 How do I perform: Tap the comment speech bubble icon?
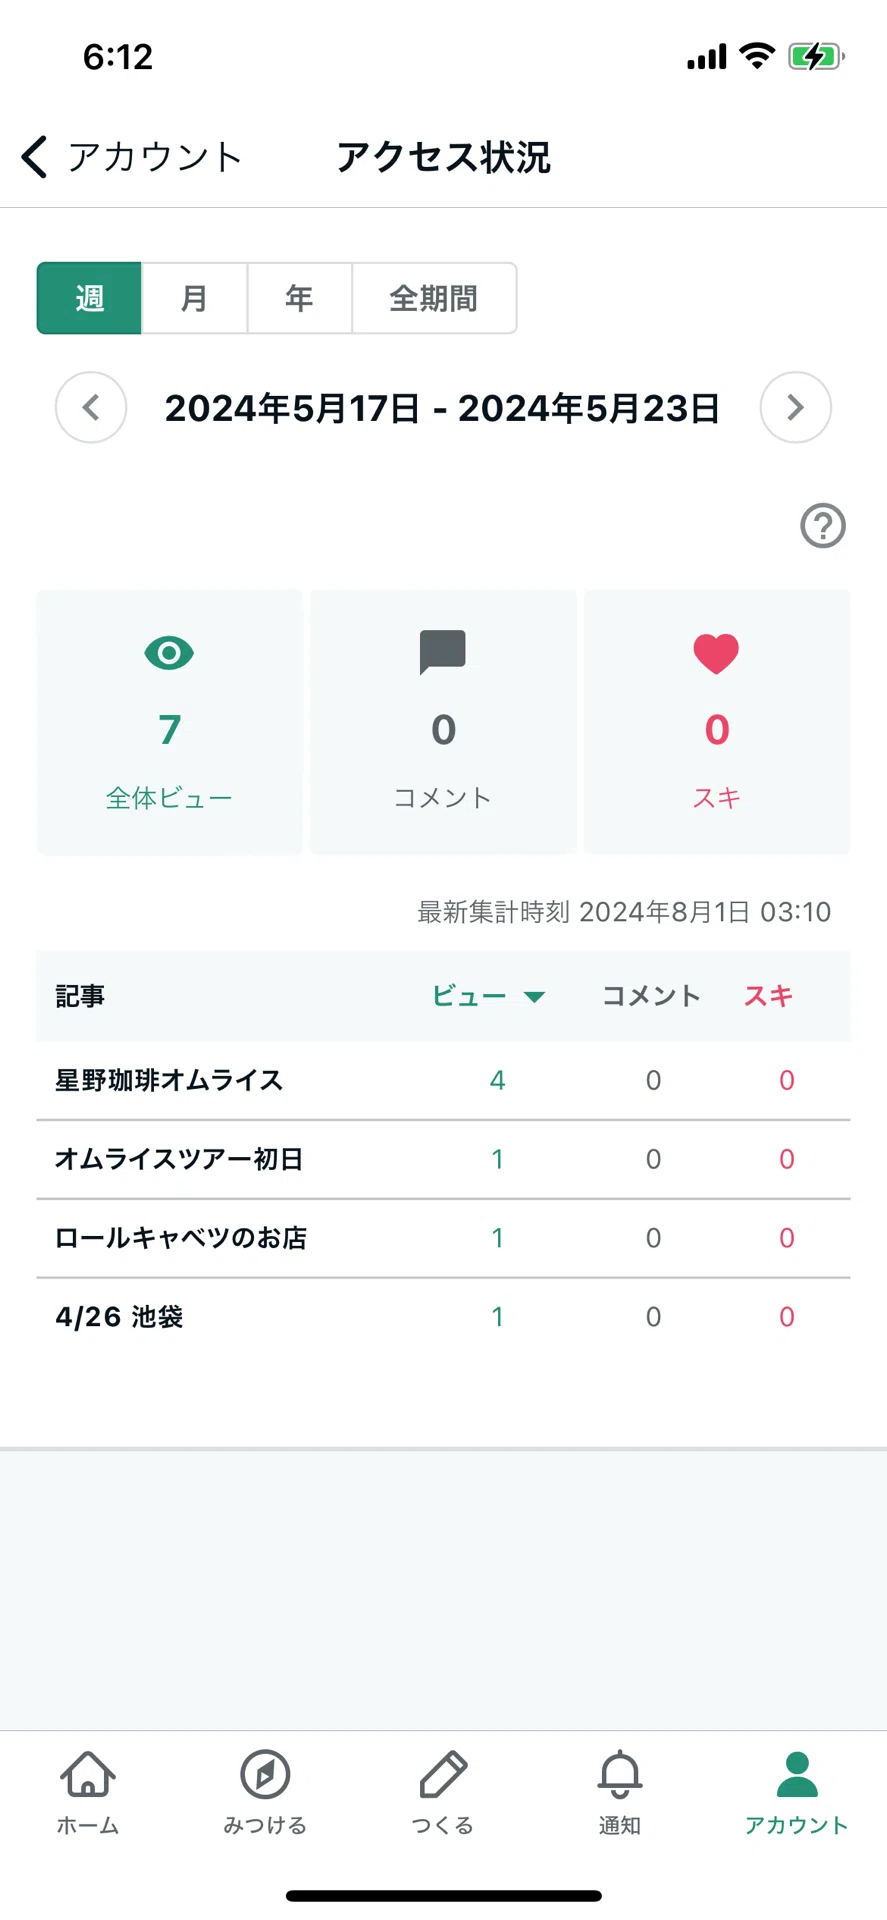443,652
